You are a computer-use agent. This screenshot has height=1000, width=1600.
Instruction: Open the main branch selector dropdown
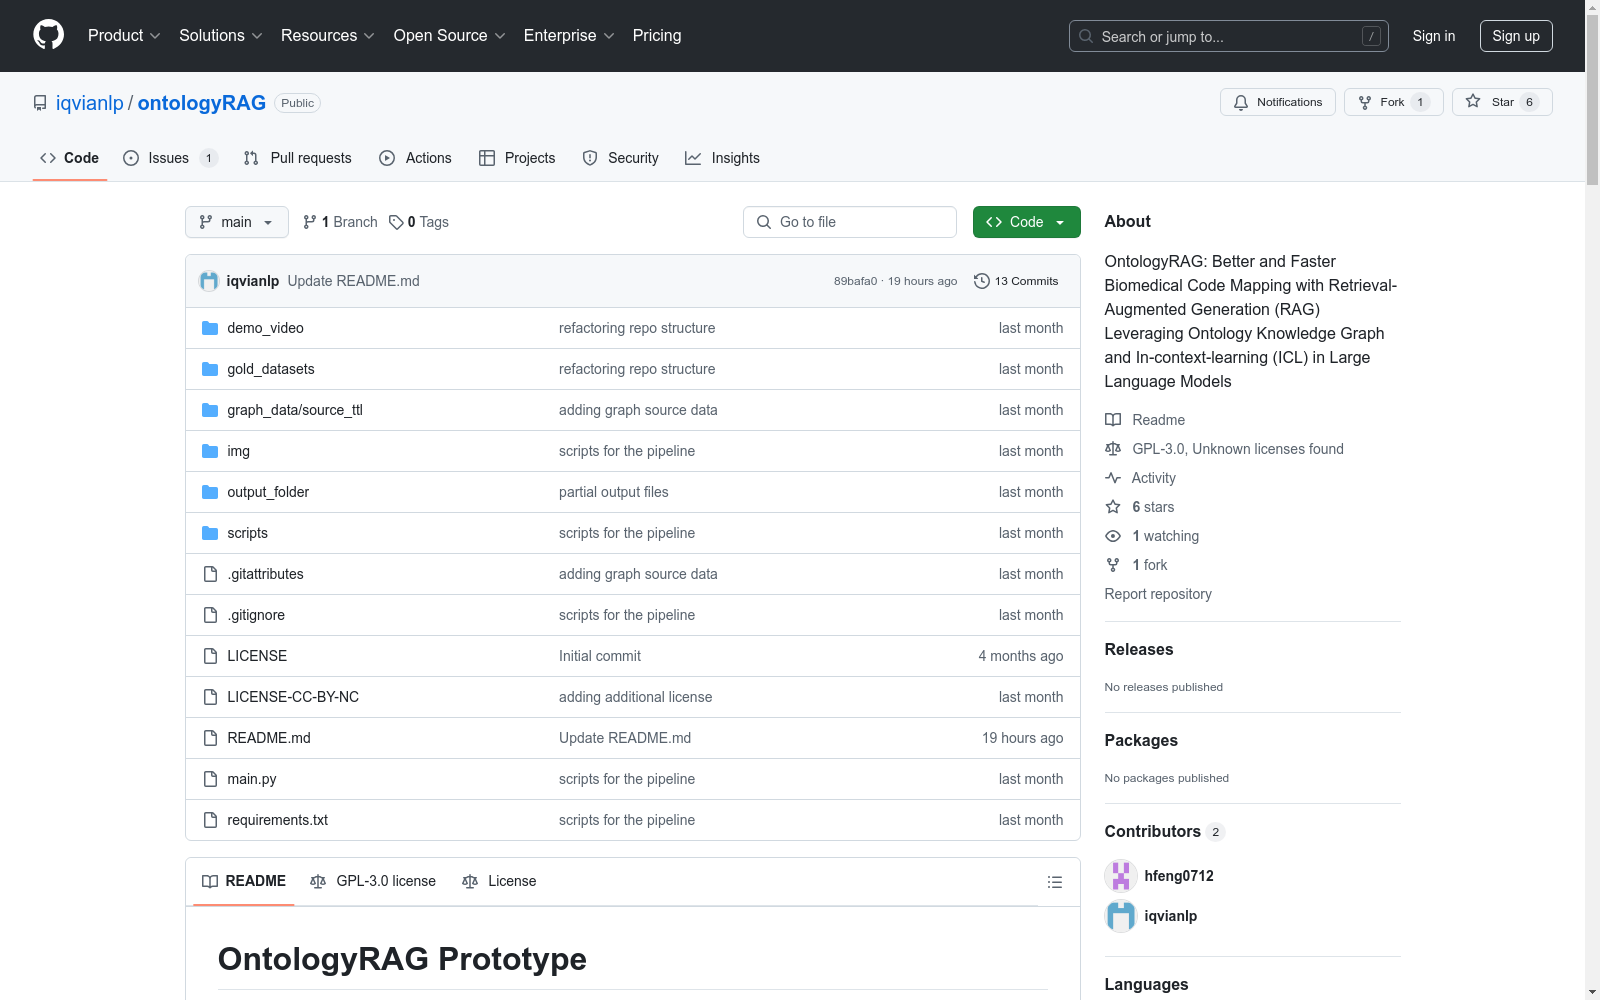tap(237, 222)
